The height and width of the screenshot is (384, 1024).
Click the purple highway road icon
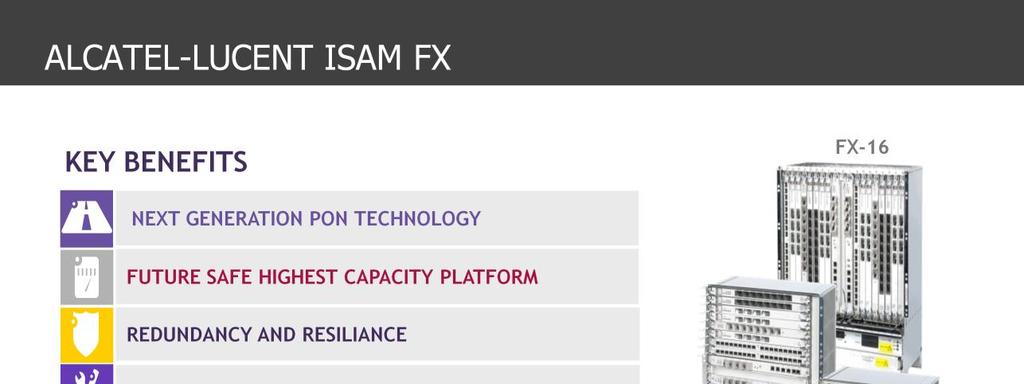[86, 219]
